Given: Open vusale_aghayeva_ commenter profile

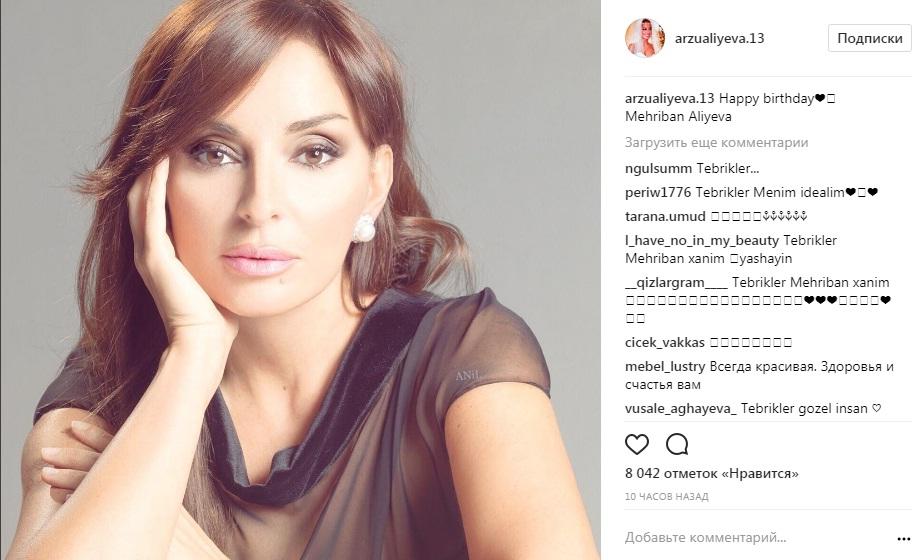Looking at the screenshot, I should tap(681, 409).
